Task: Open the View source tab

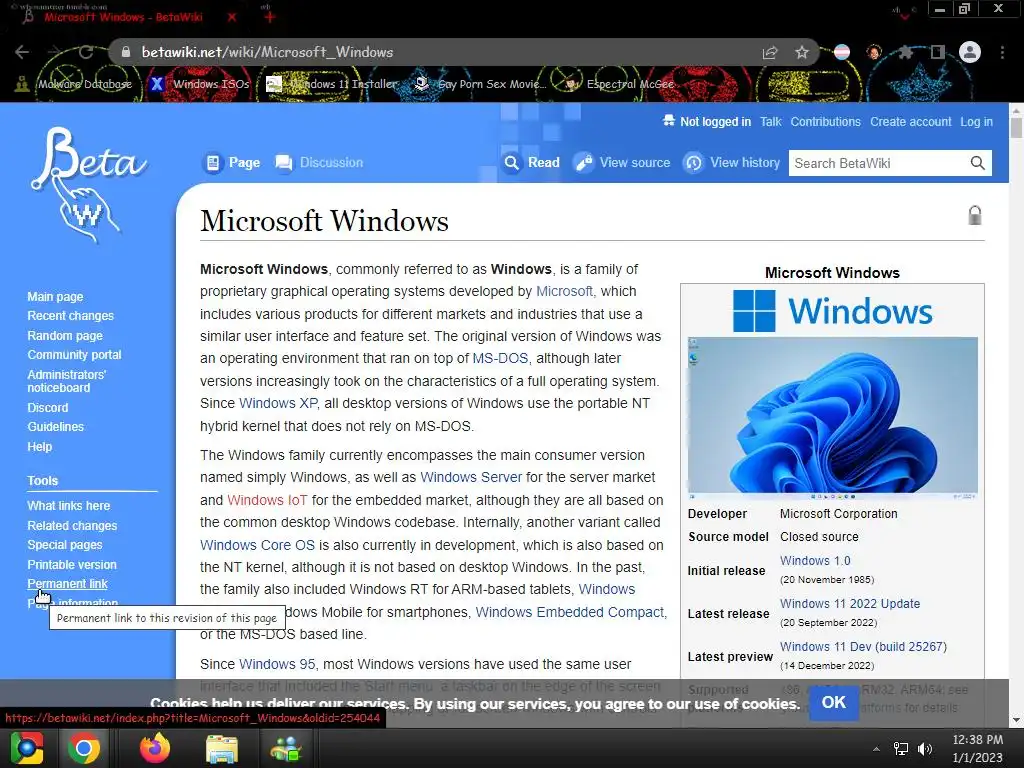Action: click(622, 163)
